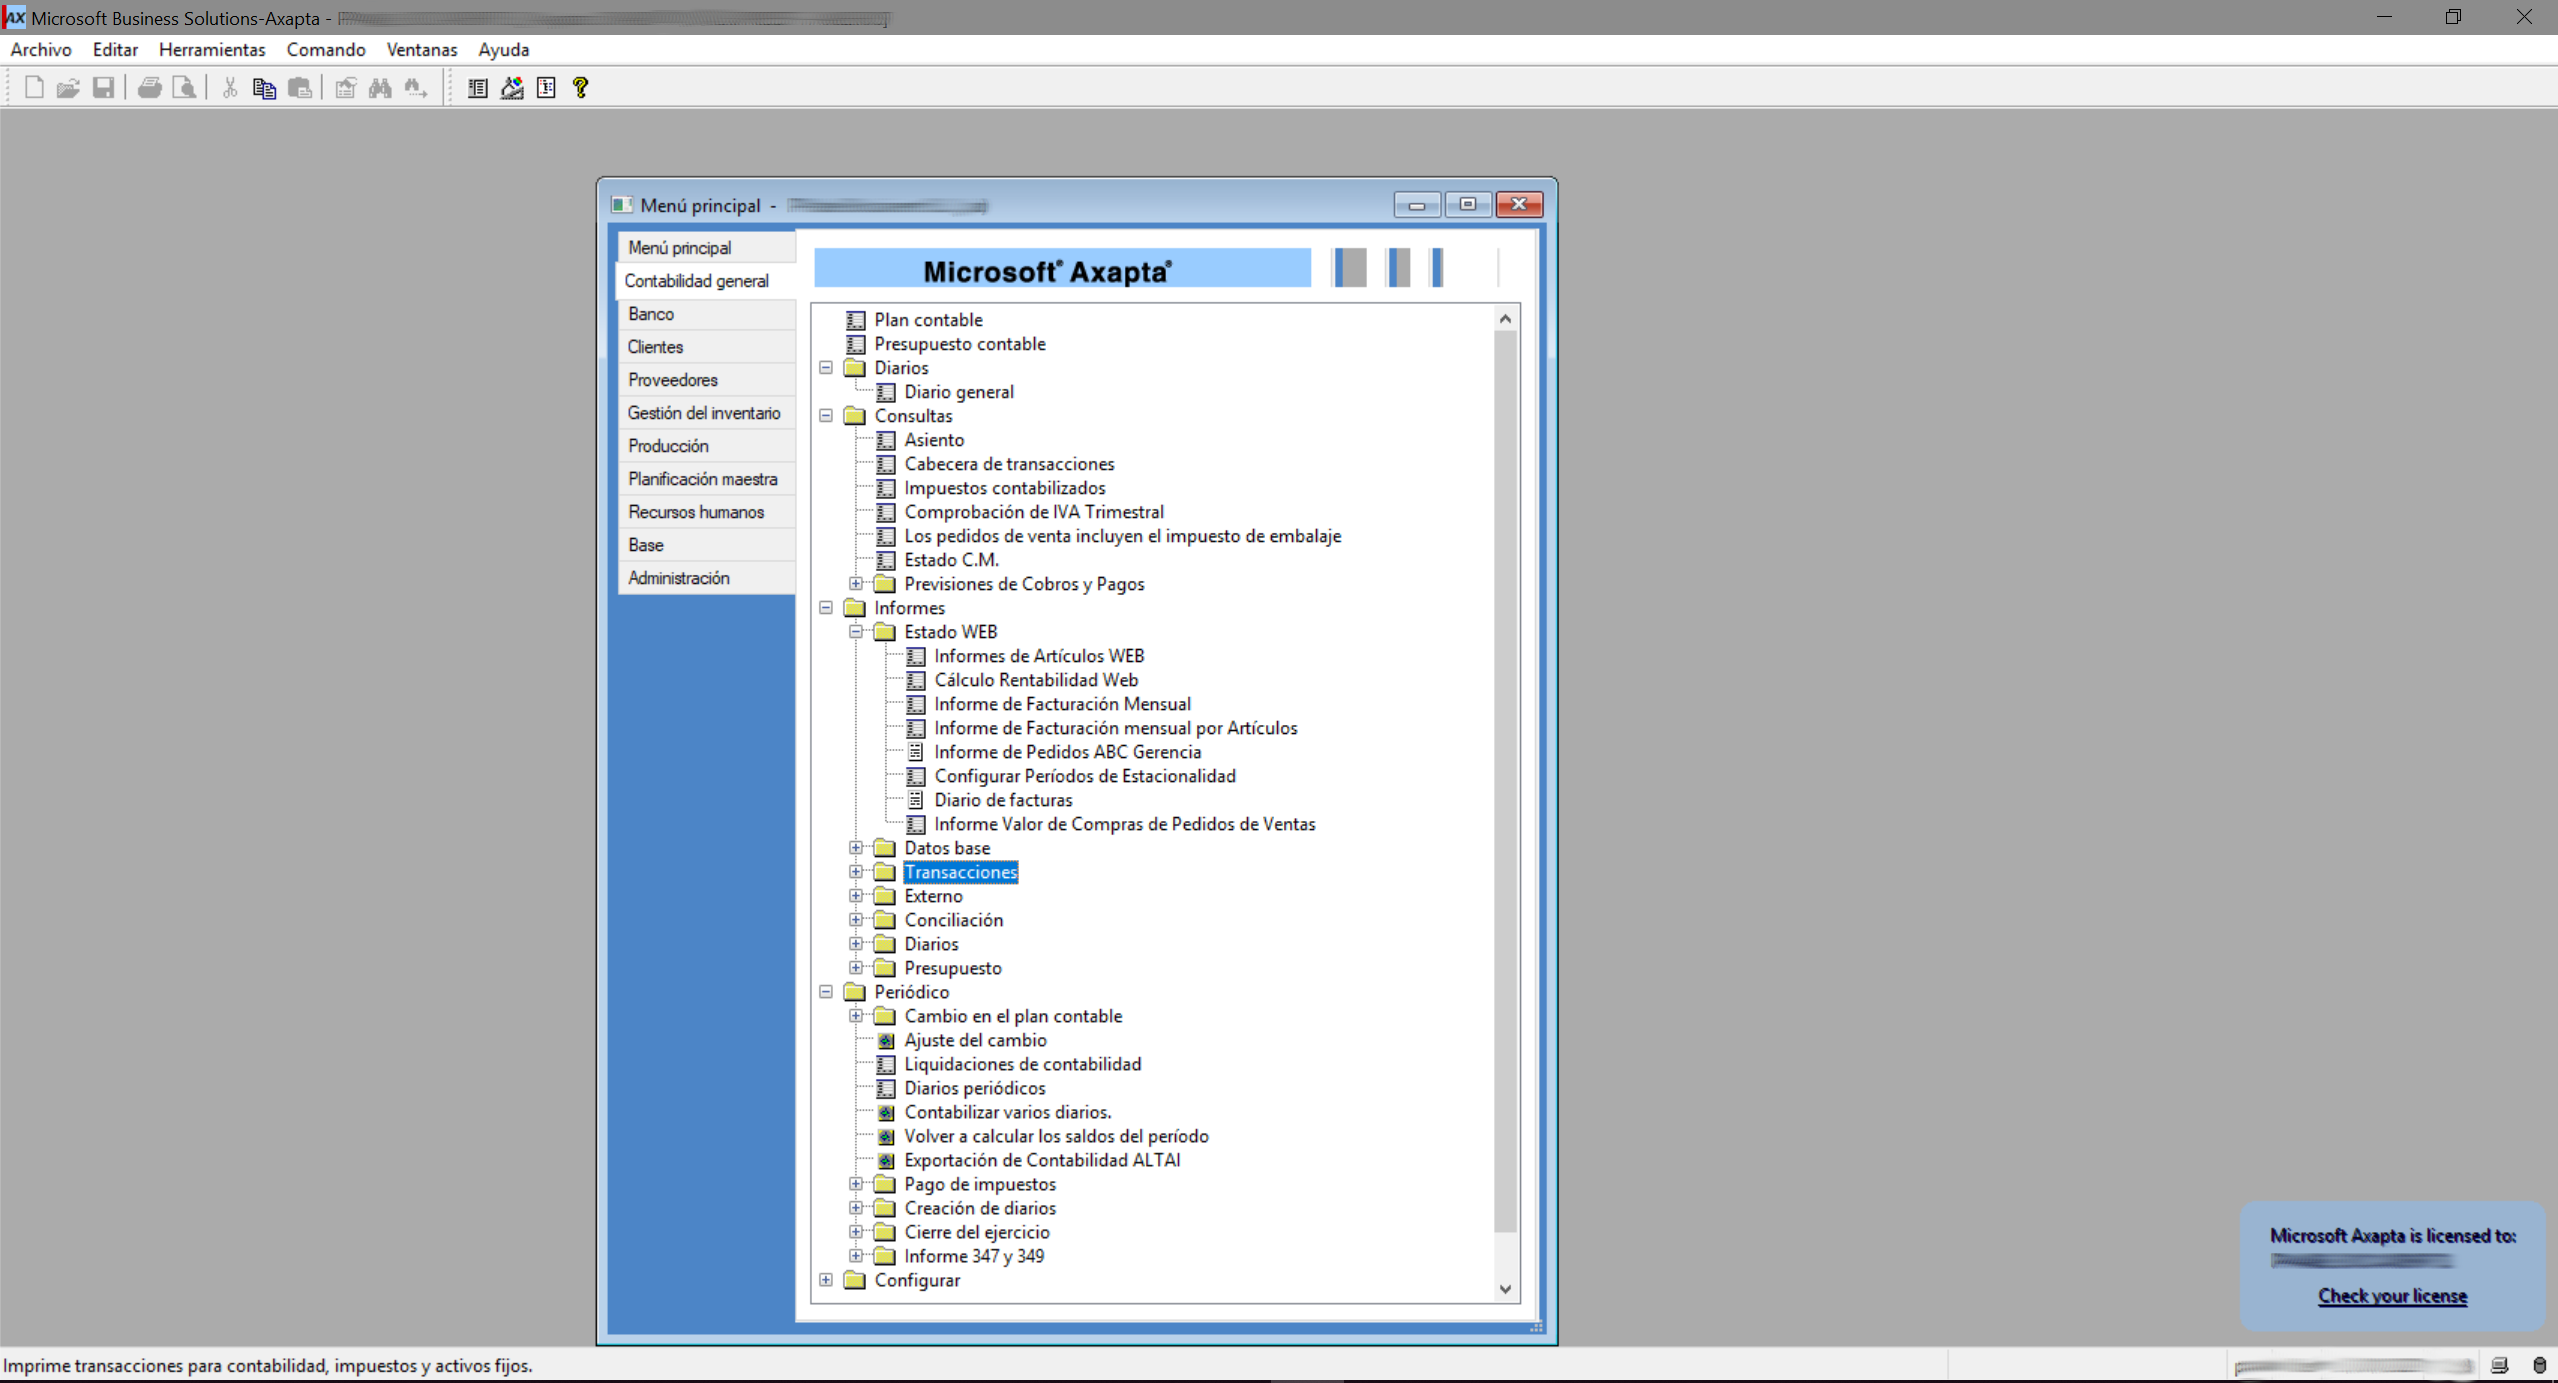The width and height of the screenshot is (2558, 1383).
Task: Expand the Transacciones folder
Action: coord(856,872)
